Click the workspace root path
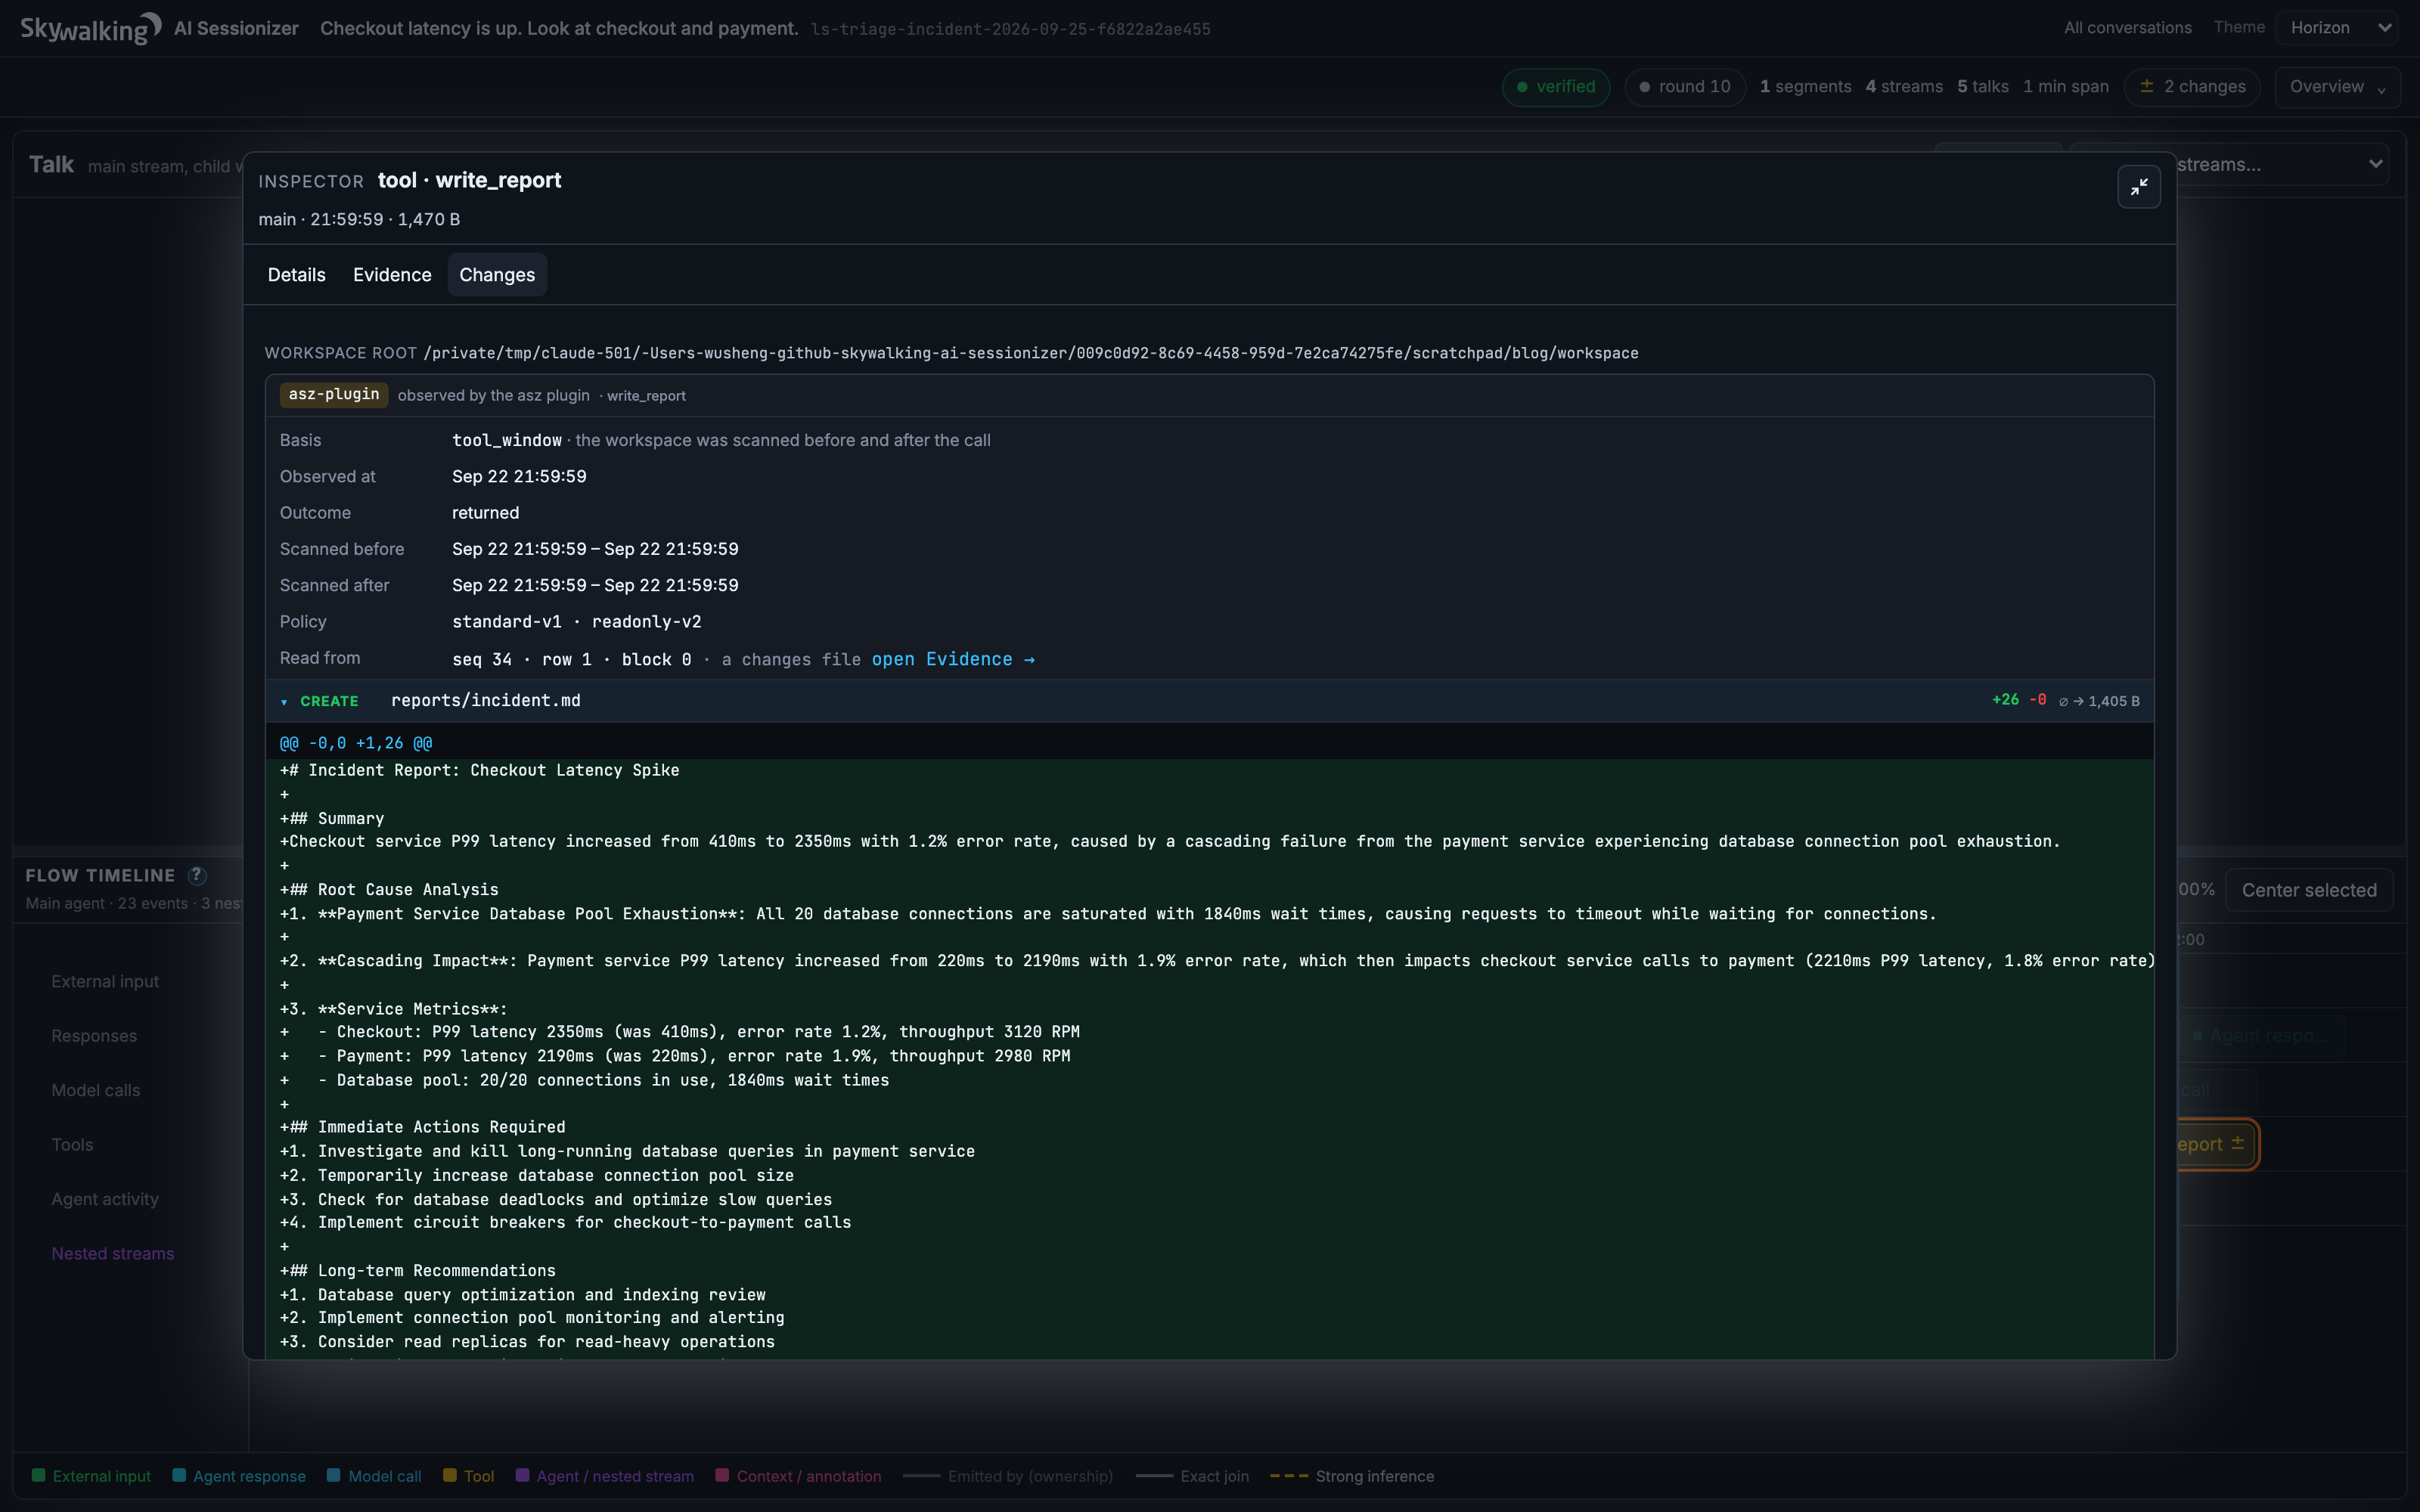2420x1512 pixels. pos(1031,353)
